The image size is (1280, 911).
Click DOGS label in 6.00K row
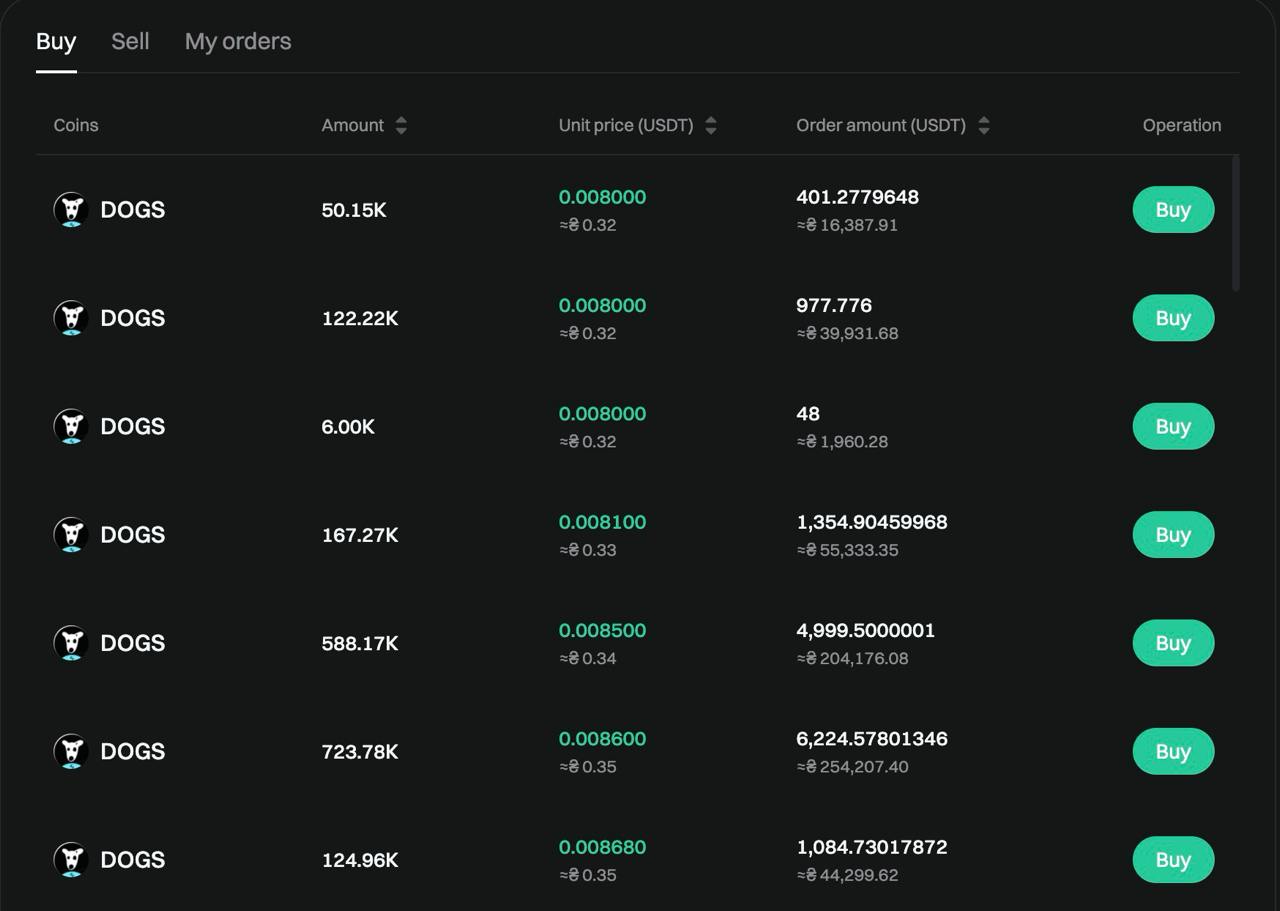point(133,426)
